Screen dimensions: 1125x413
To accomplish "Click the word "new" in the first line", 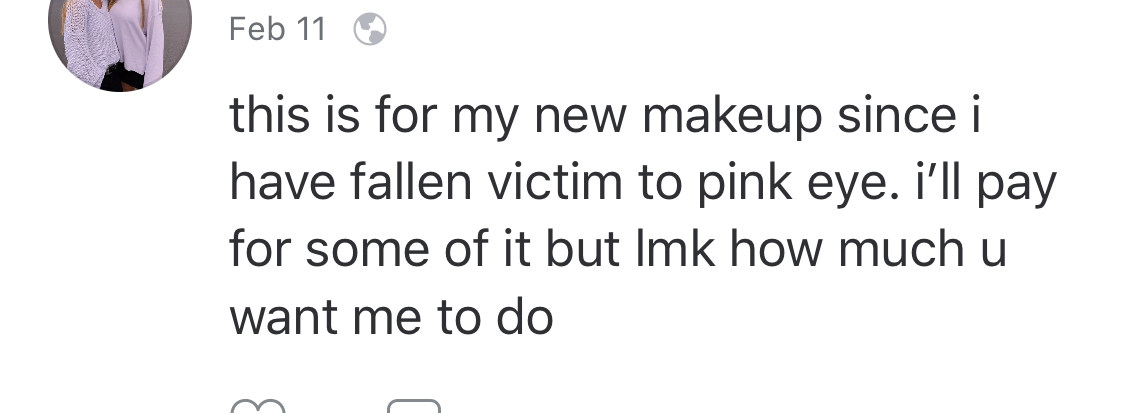I will tap(581, 119).
